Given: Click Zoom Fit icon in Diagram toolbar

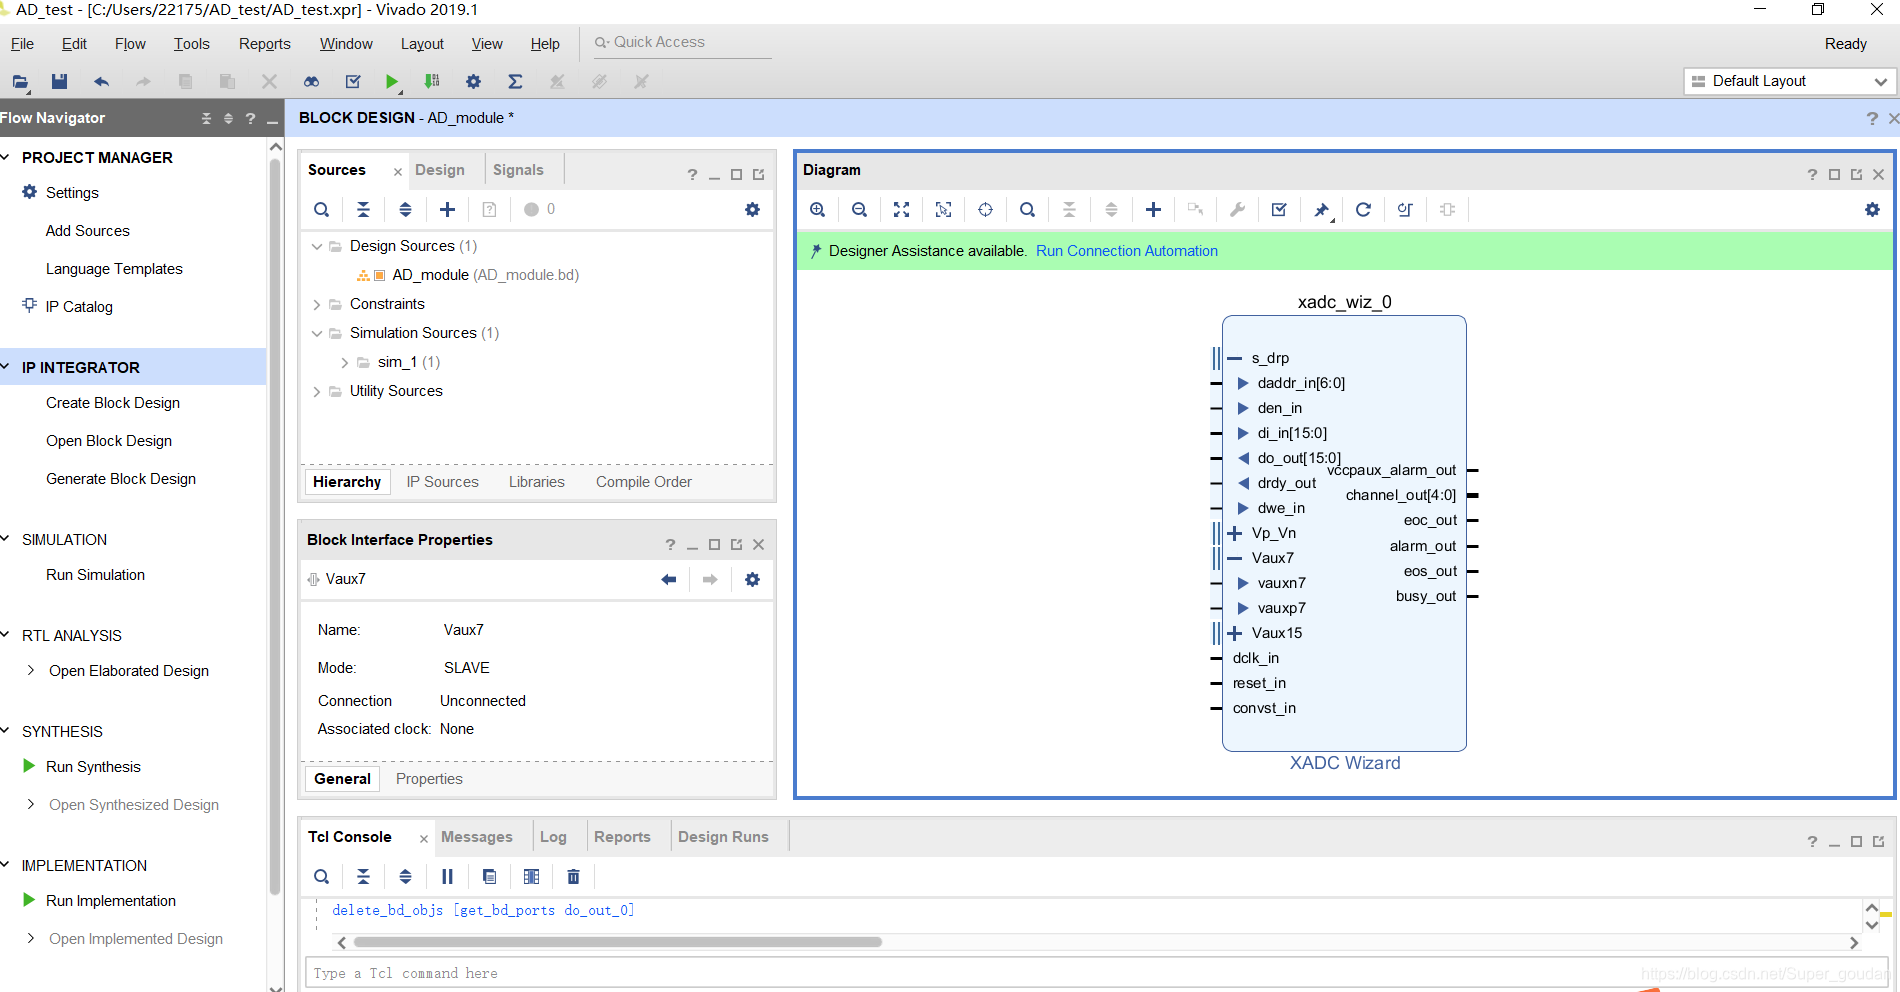Looking at the screenshot, I should tap(901, 209).
